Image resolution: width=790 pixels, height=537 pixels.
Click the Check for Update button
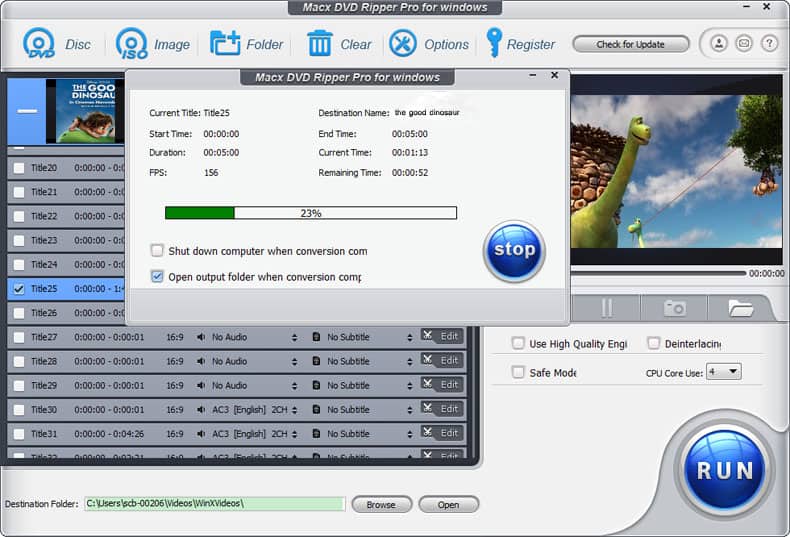(x=630, y=44)
